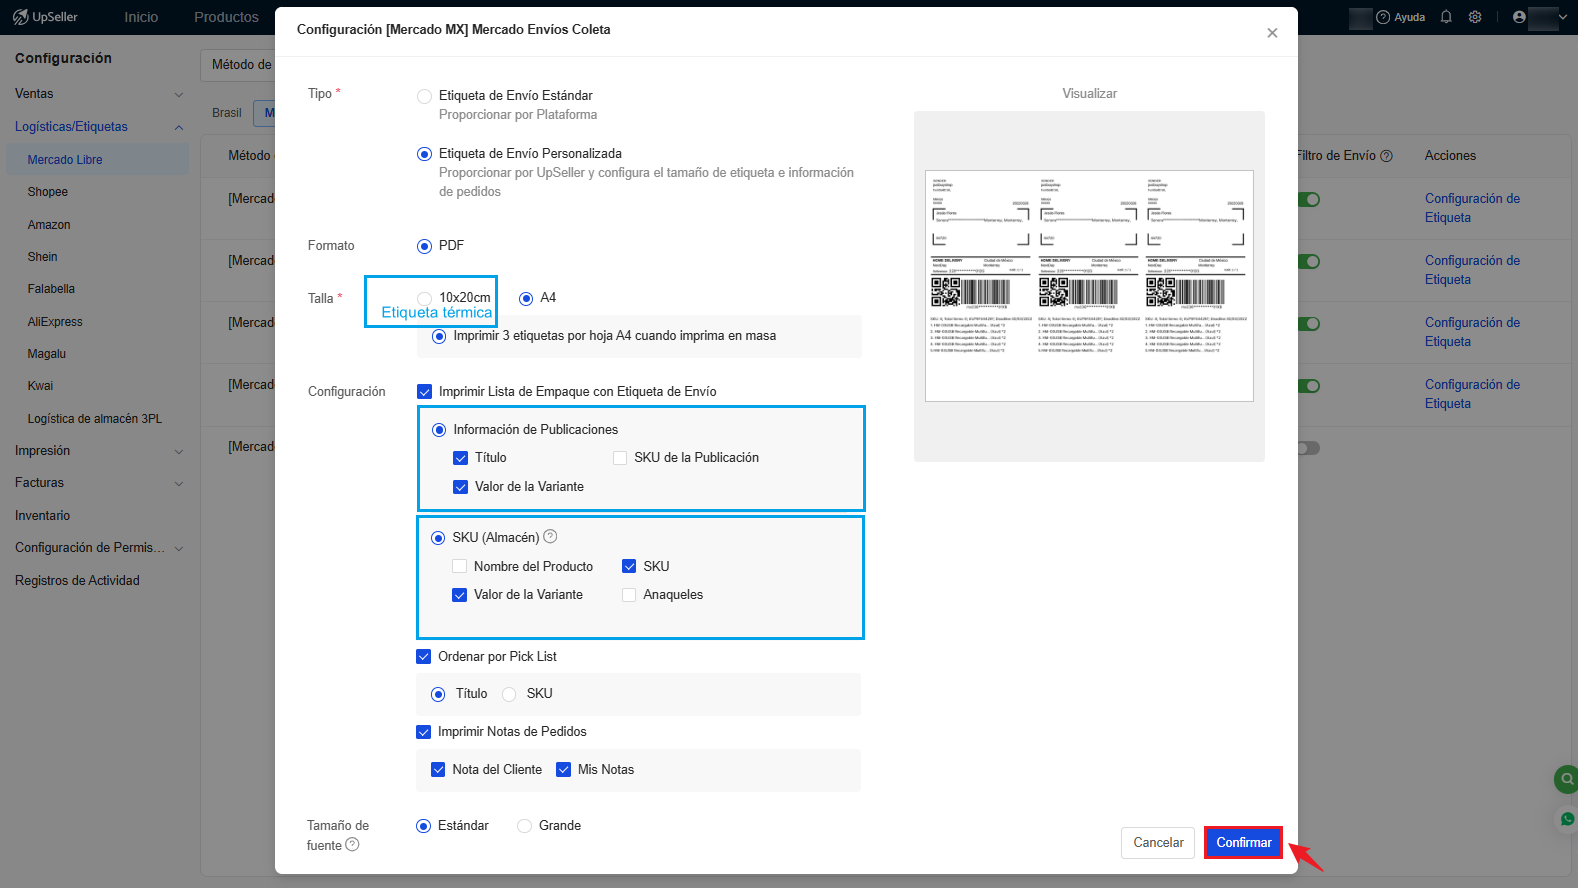The image size is (1578, 888).
Task: Open the green chat support icon
Action: click(x=1566, y=779)
